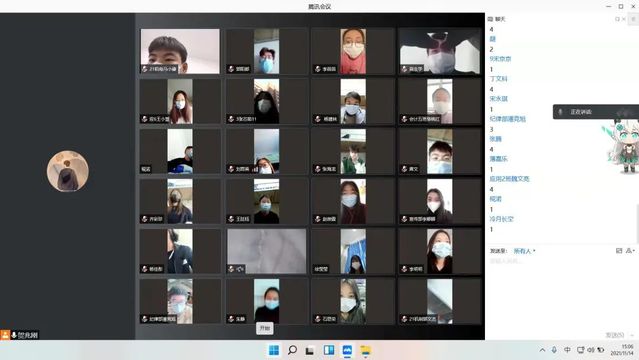This screenshot has width=639, height=360.
Task: Click the image send icon in chat
Action: 619,250
